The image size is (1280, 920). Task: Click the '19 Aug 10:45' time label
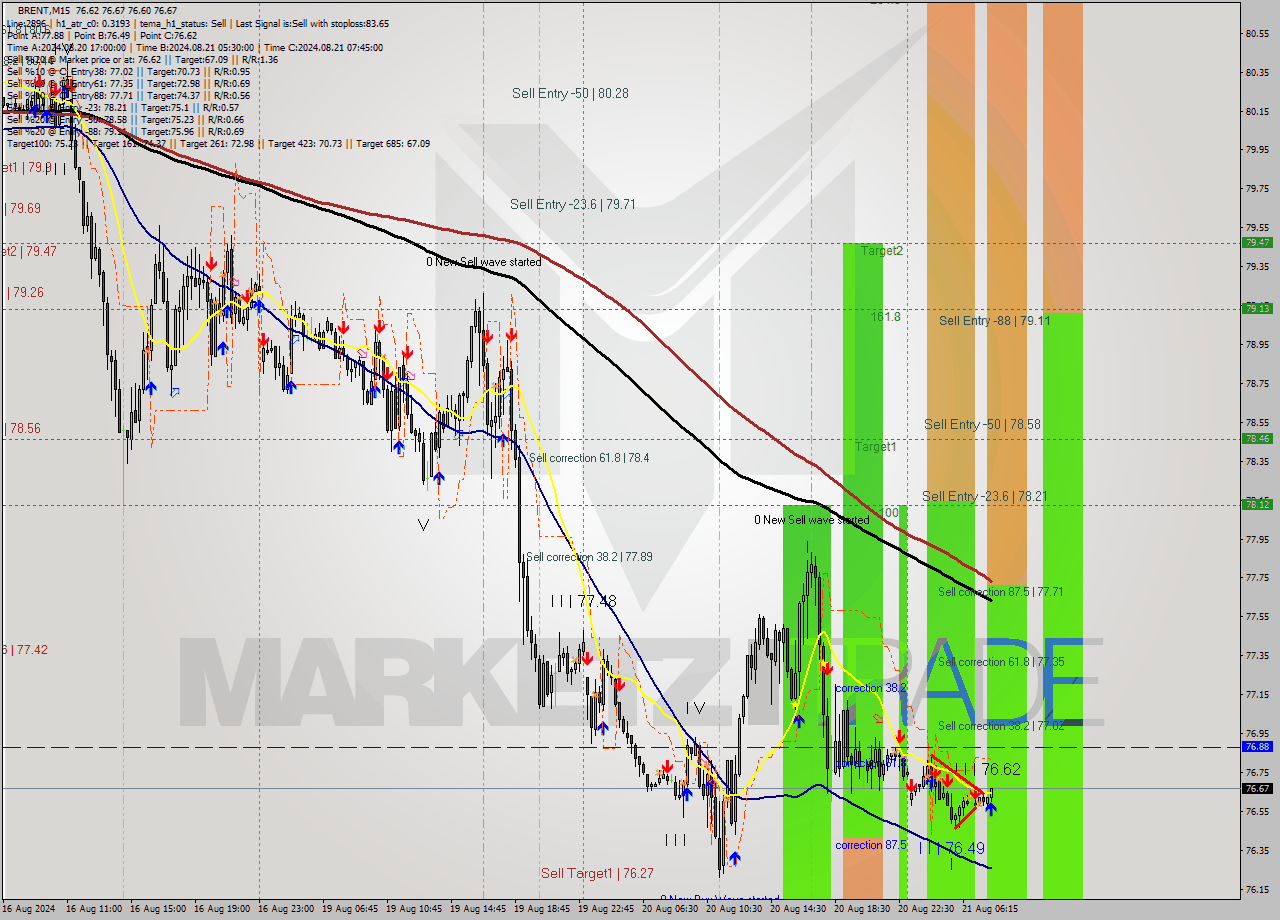tap(414, 909)
